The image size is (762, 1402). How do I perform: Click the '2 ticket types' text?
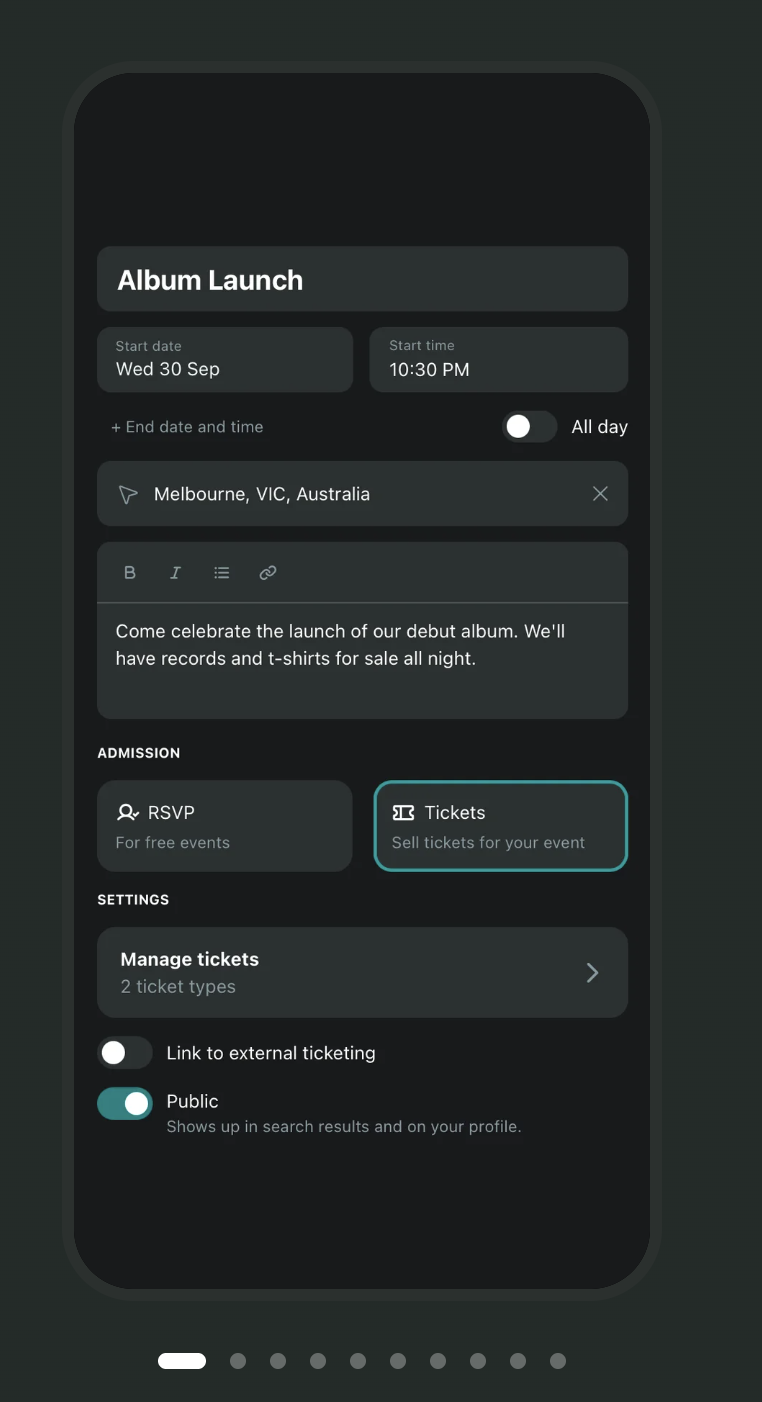tap(178, 987)
